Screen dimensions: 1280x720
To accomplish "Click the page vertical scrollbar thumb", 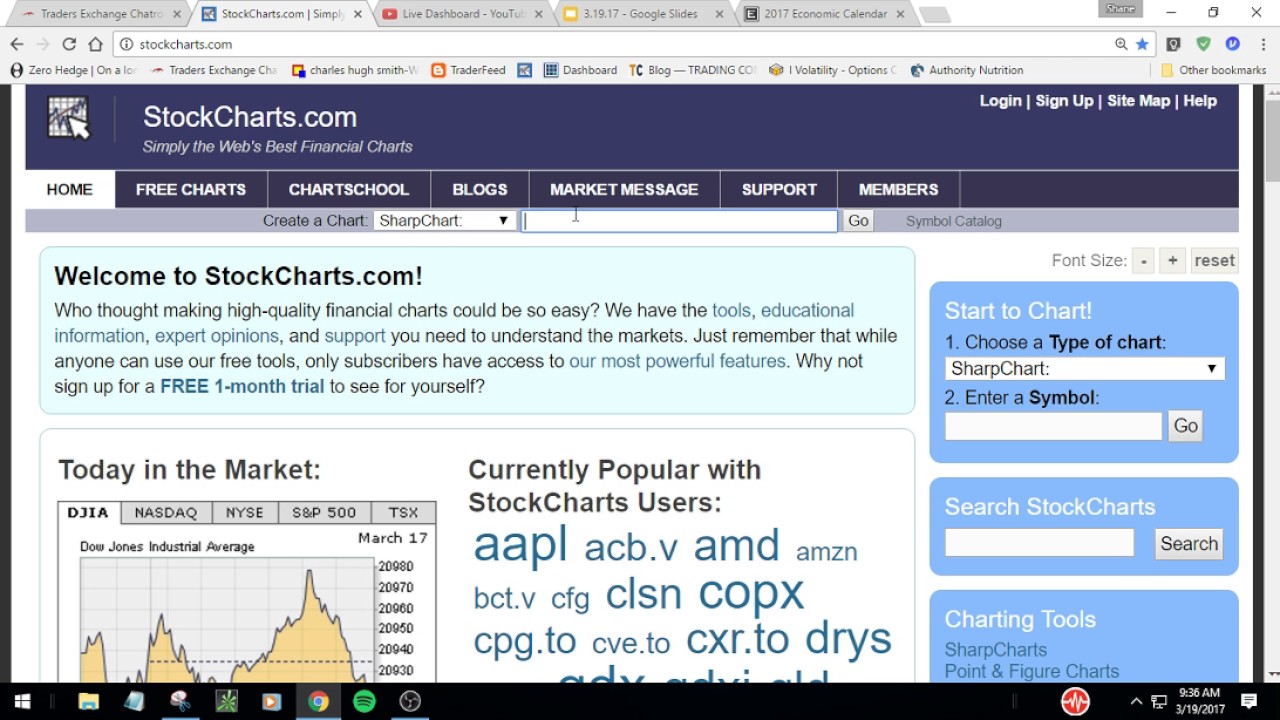I will click(x=1272, y=142).
